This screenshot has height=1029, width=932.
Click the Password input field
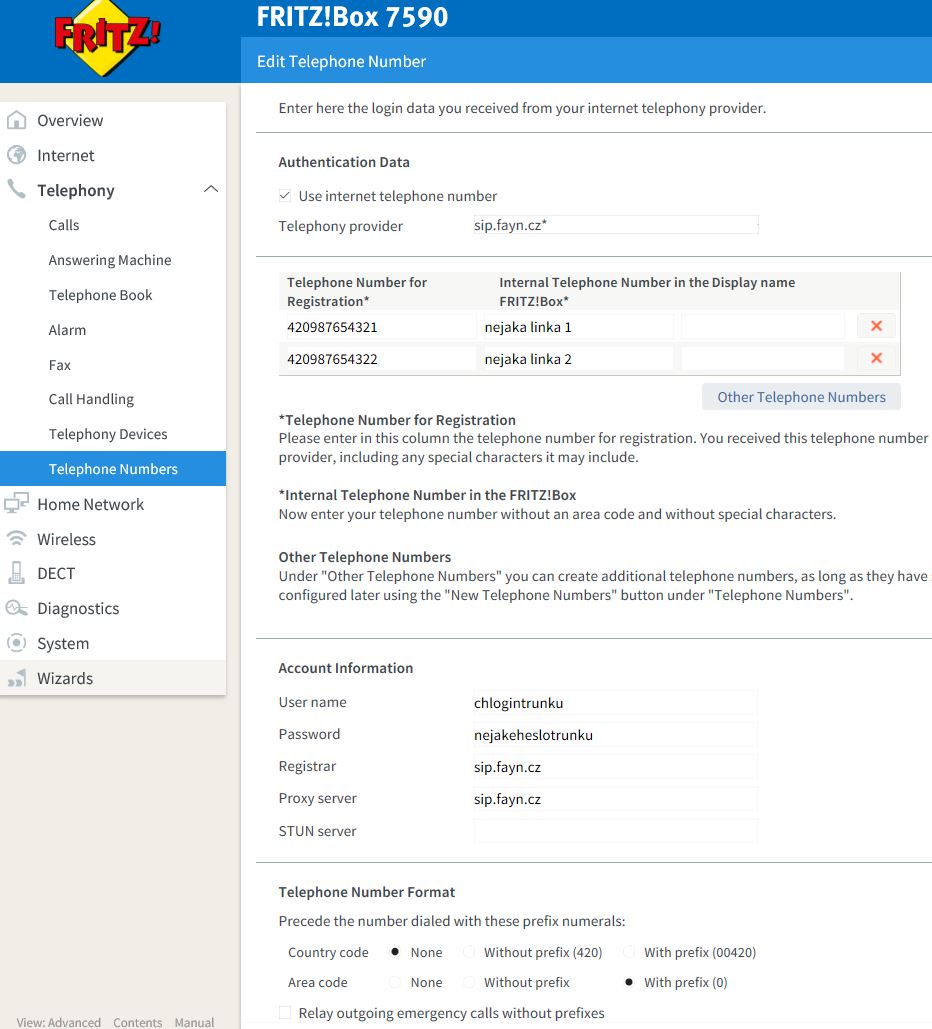point(615,734)
